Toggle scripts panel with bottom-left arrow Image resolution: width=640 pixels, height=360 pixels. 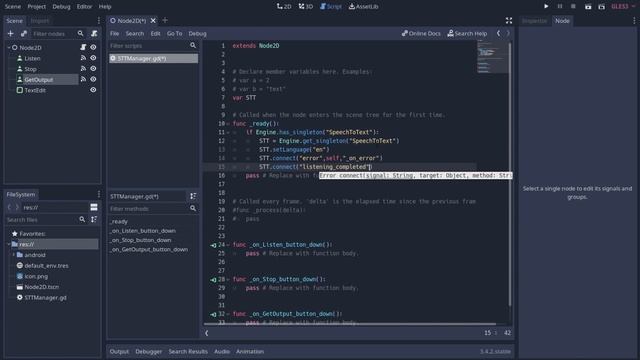pyautogui.click(x=207, y=333)
